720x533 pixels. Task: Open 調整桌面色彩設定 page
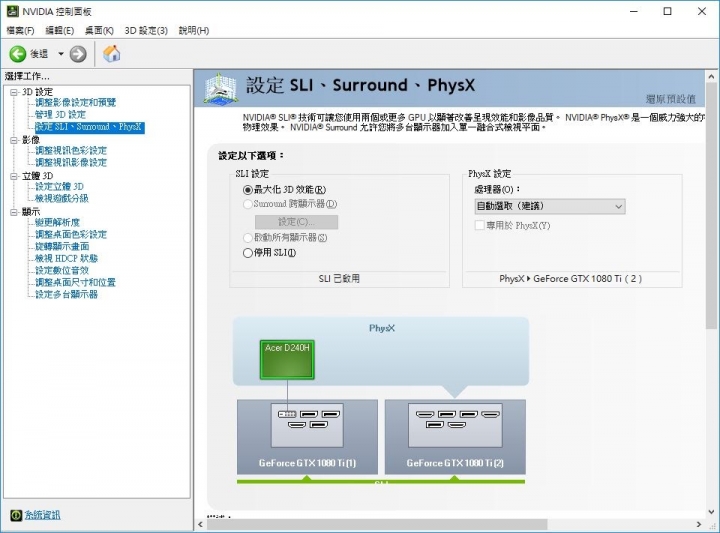[71, 234]
